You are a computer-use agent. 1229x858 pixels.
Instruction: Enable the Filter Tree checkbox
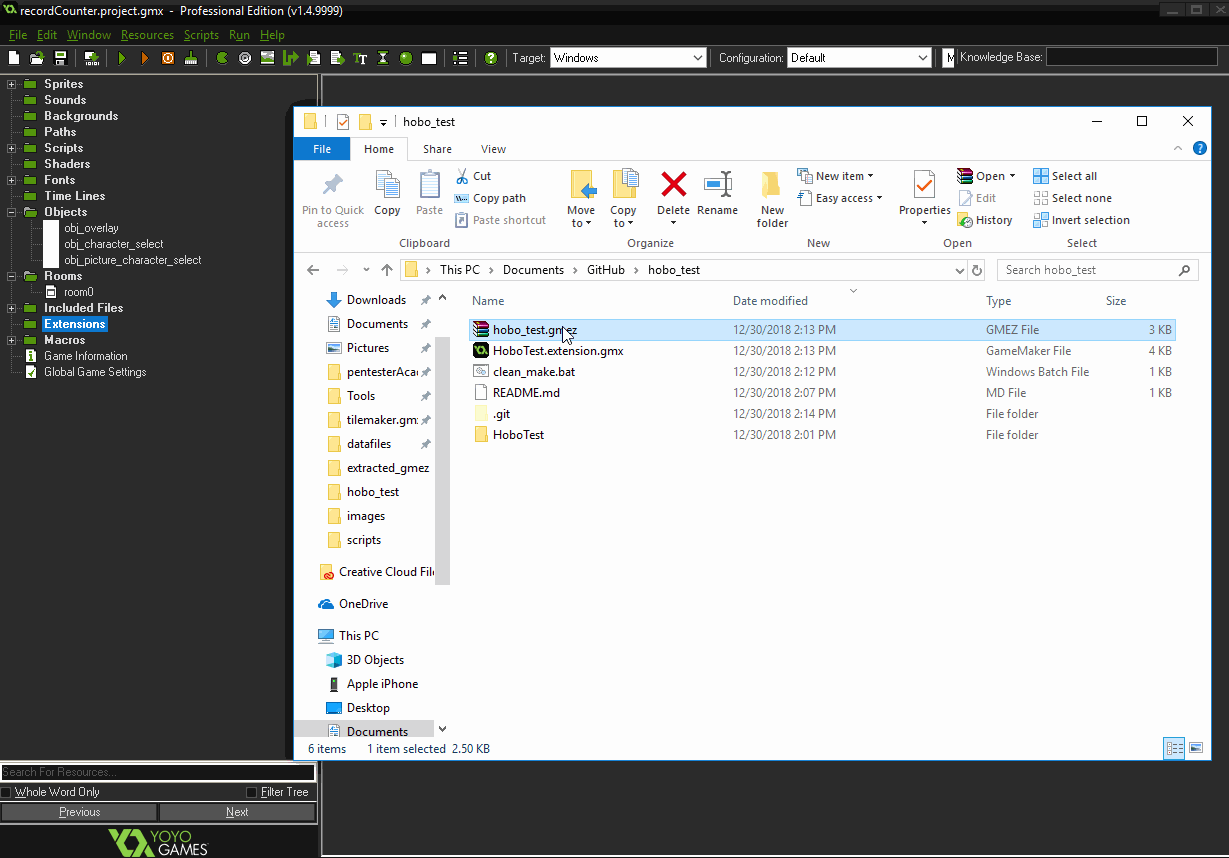(251, 792)
